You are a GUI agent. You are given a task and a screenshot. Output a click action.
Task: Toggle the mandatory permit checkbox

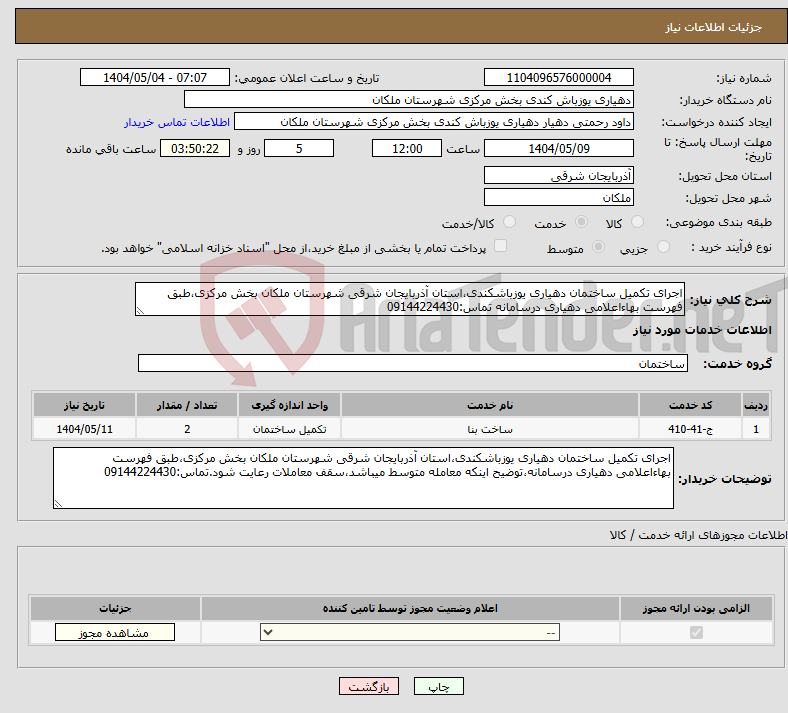tap(696, 632)
